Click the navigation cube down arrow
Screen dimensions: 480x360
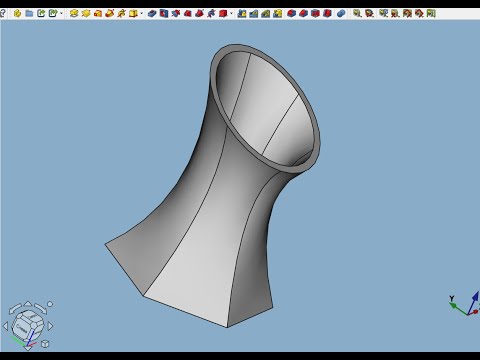pyautogui.click(x=28, y=348)
